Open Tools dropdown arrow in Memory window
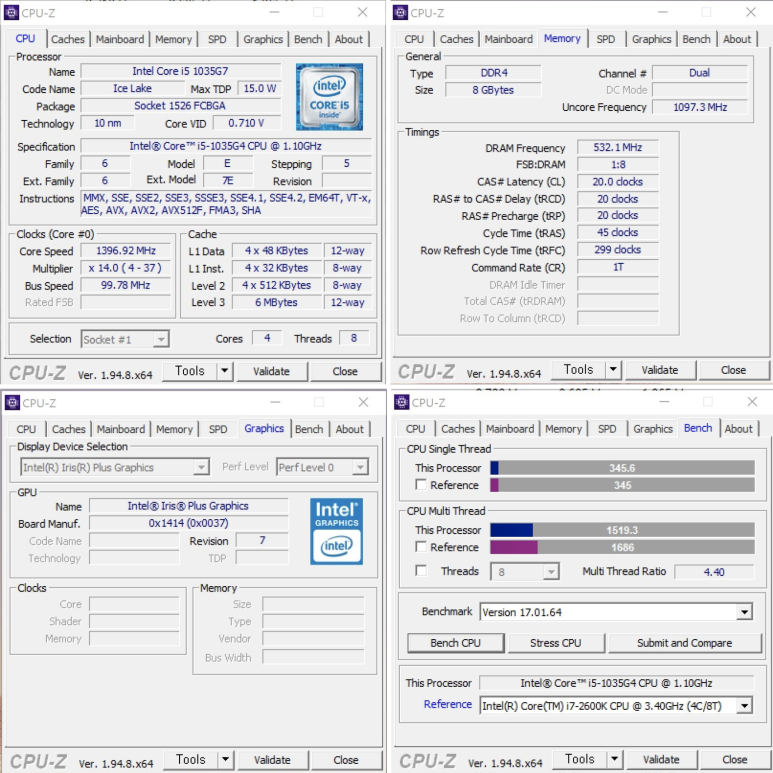 613,370
